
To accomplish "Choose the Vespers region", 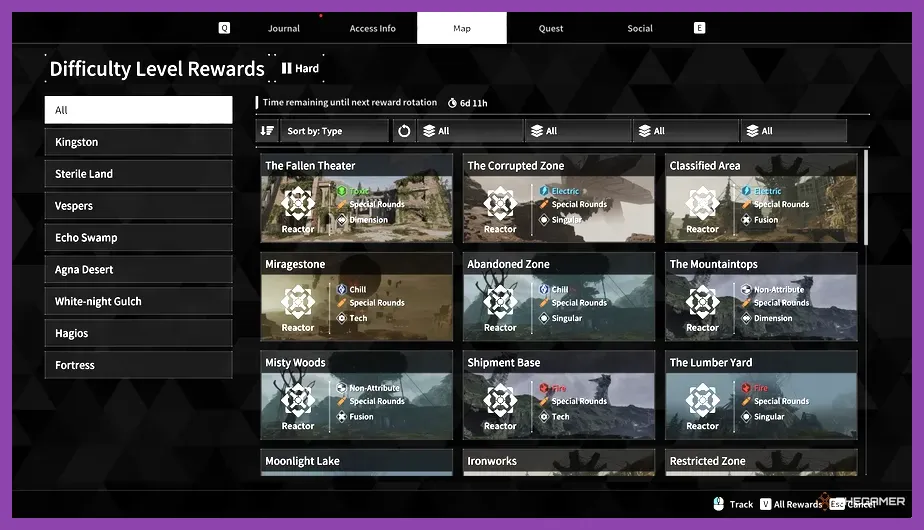I will tap(138, 206).
